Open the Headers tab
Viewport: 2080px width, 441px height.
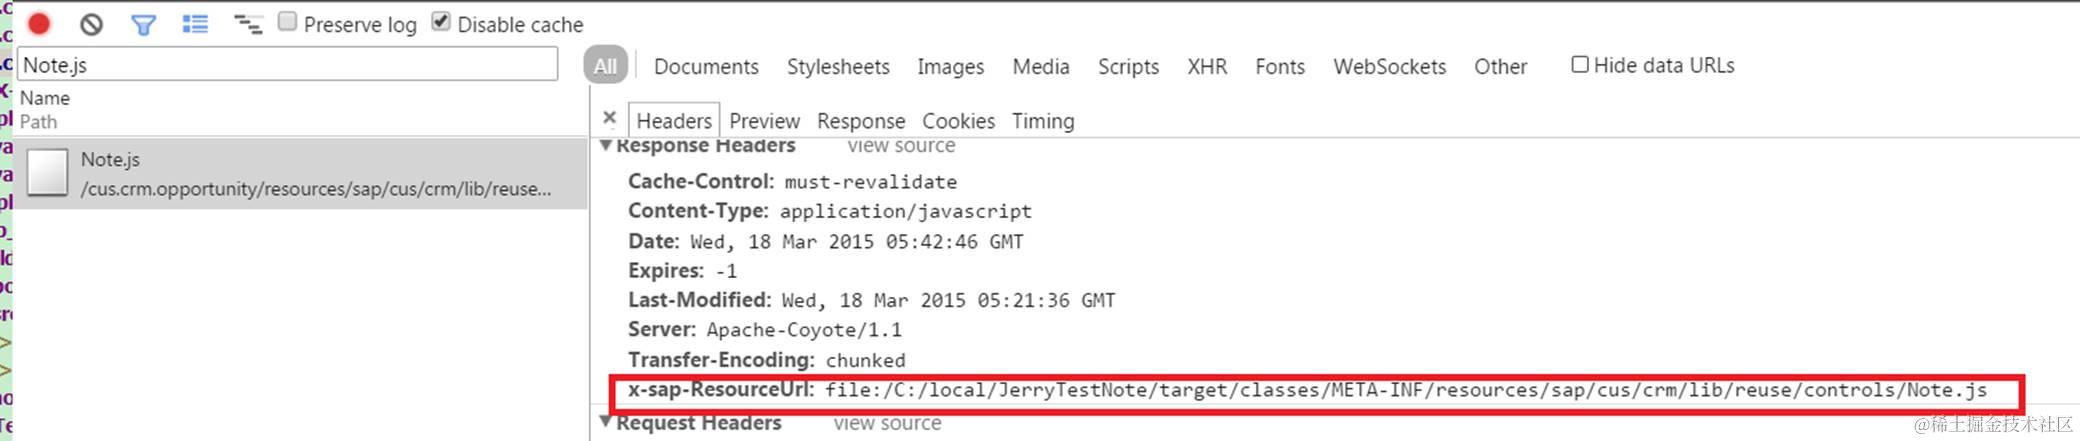(674, 121)
